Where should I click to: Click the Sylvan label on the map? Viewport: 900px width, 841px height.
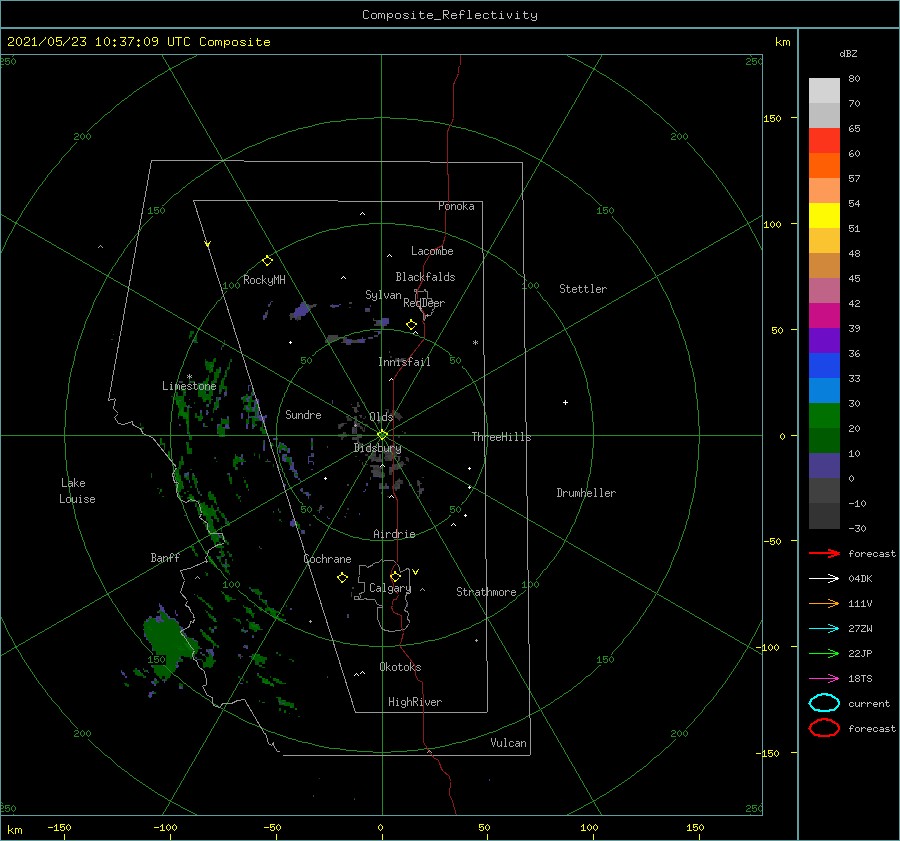pos(383,295)
